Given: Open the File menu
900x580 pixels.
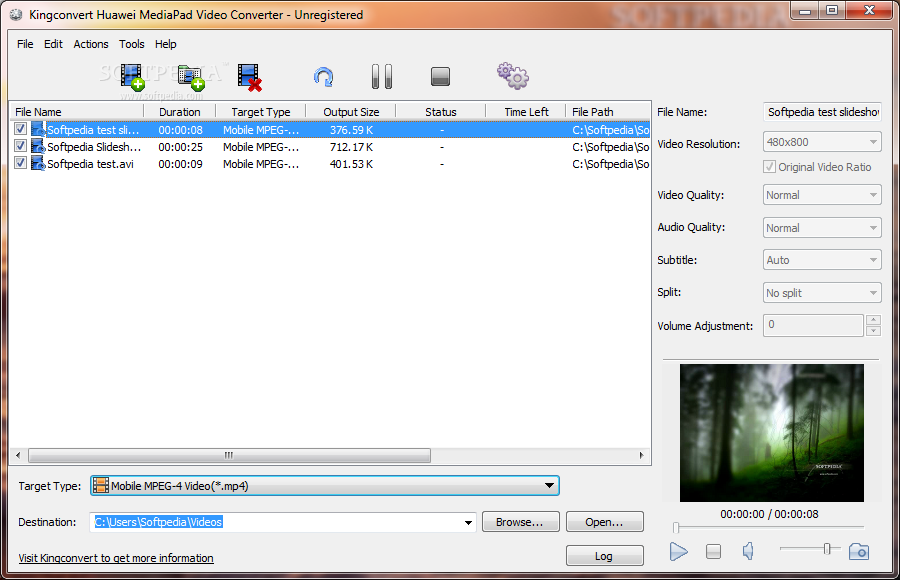Looking at the screenshot, I should coord(25,44).
